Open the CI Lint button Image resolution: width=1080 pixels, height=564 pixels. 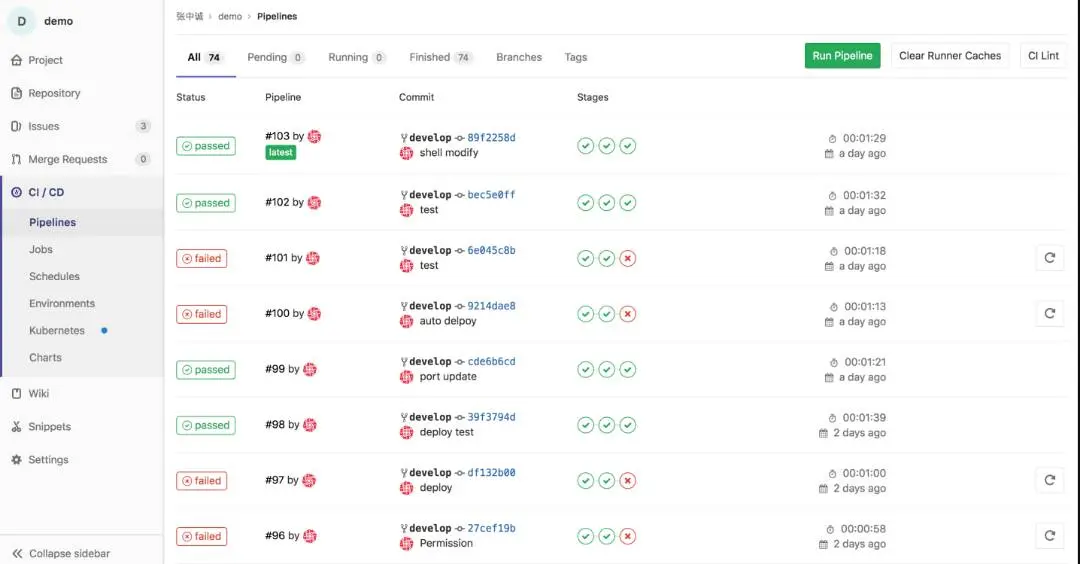(x=1043, y=56)
